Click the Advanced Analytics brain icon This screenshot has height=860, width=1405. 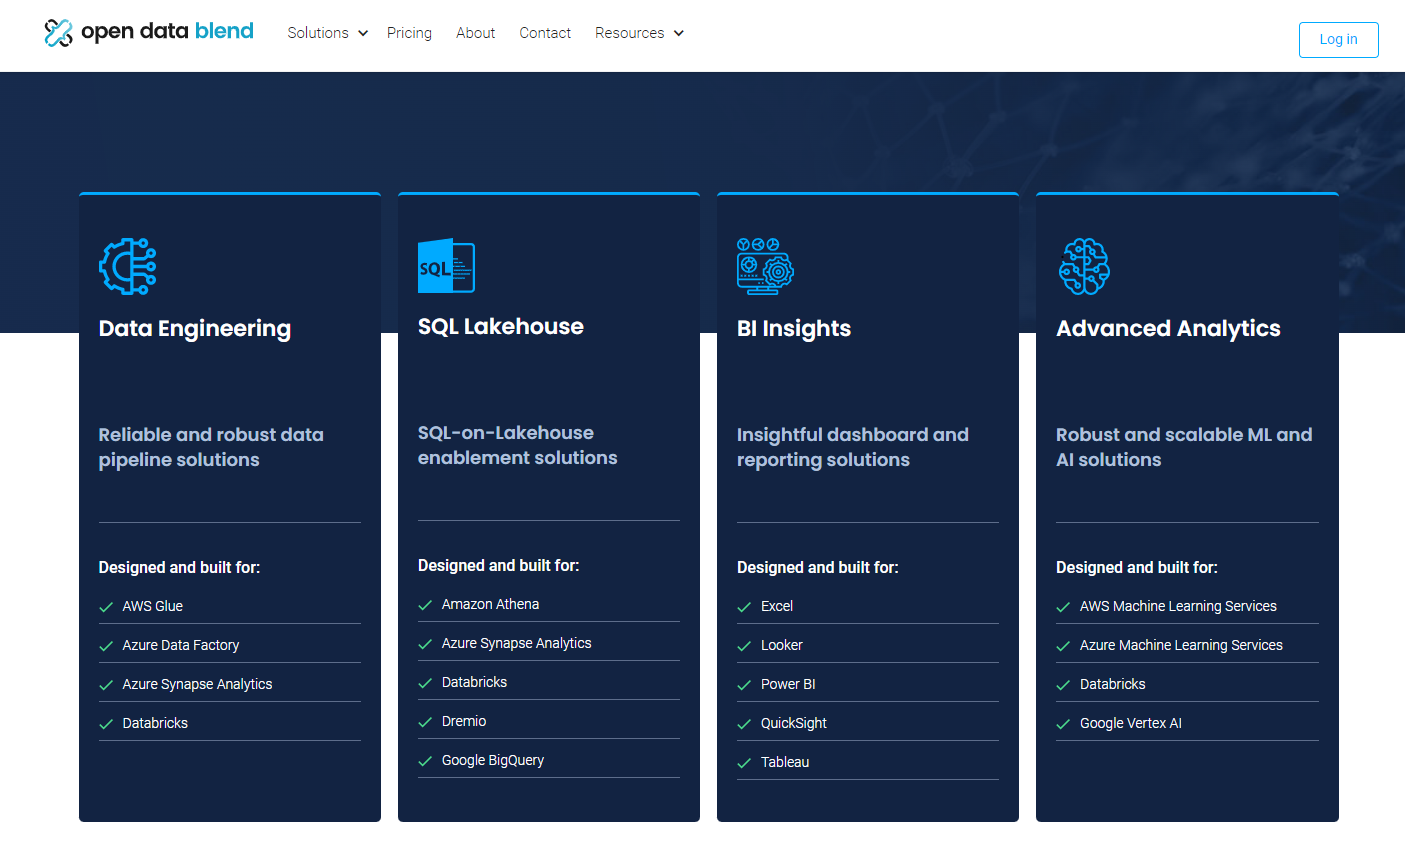[x=1084, y=266]
